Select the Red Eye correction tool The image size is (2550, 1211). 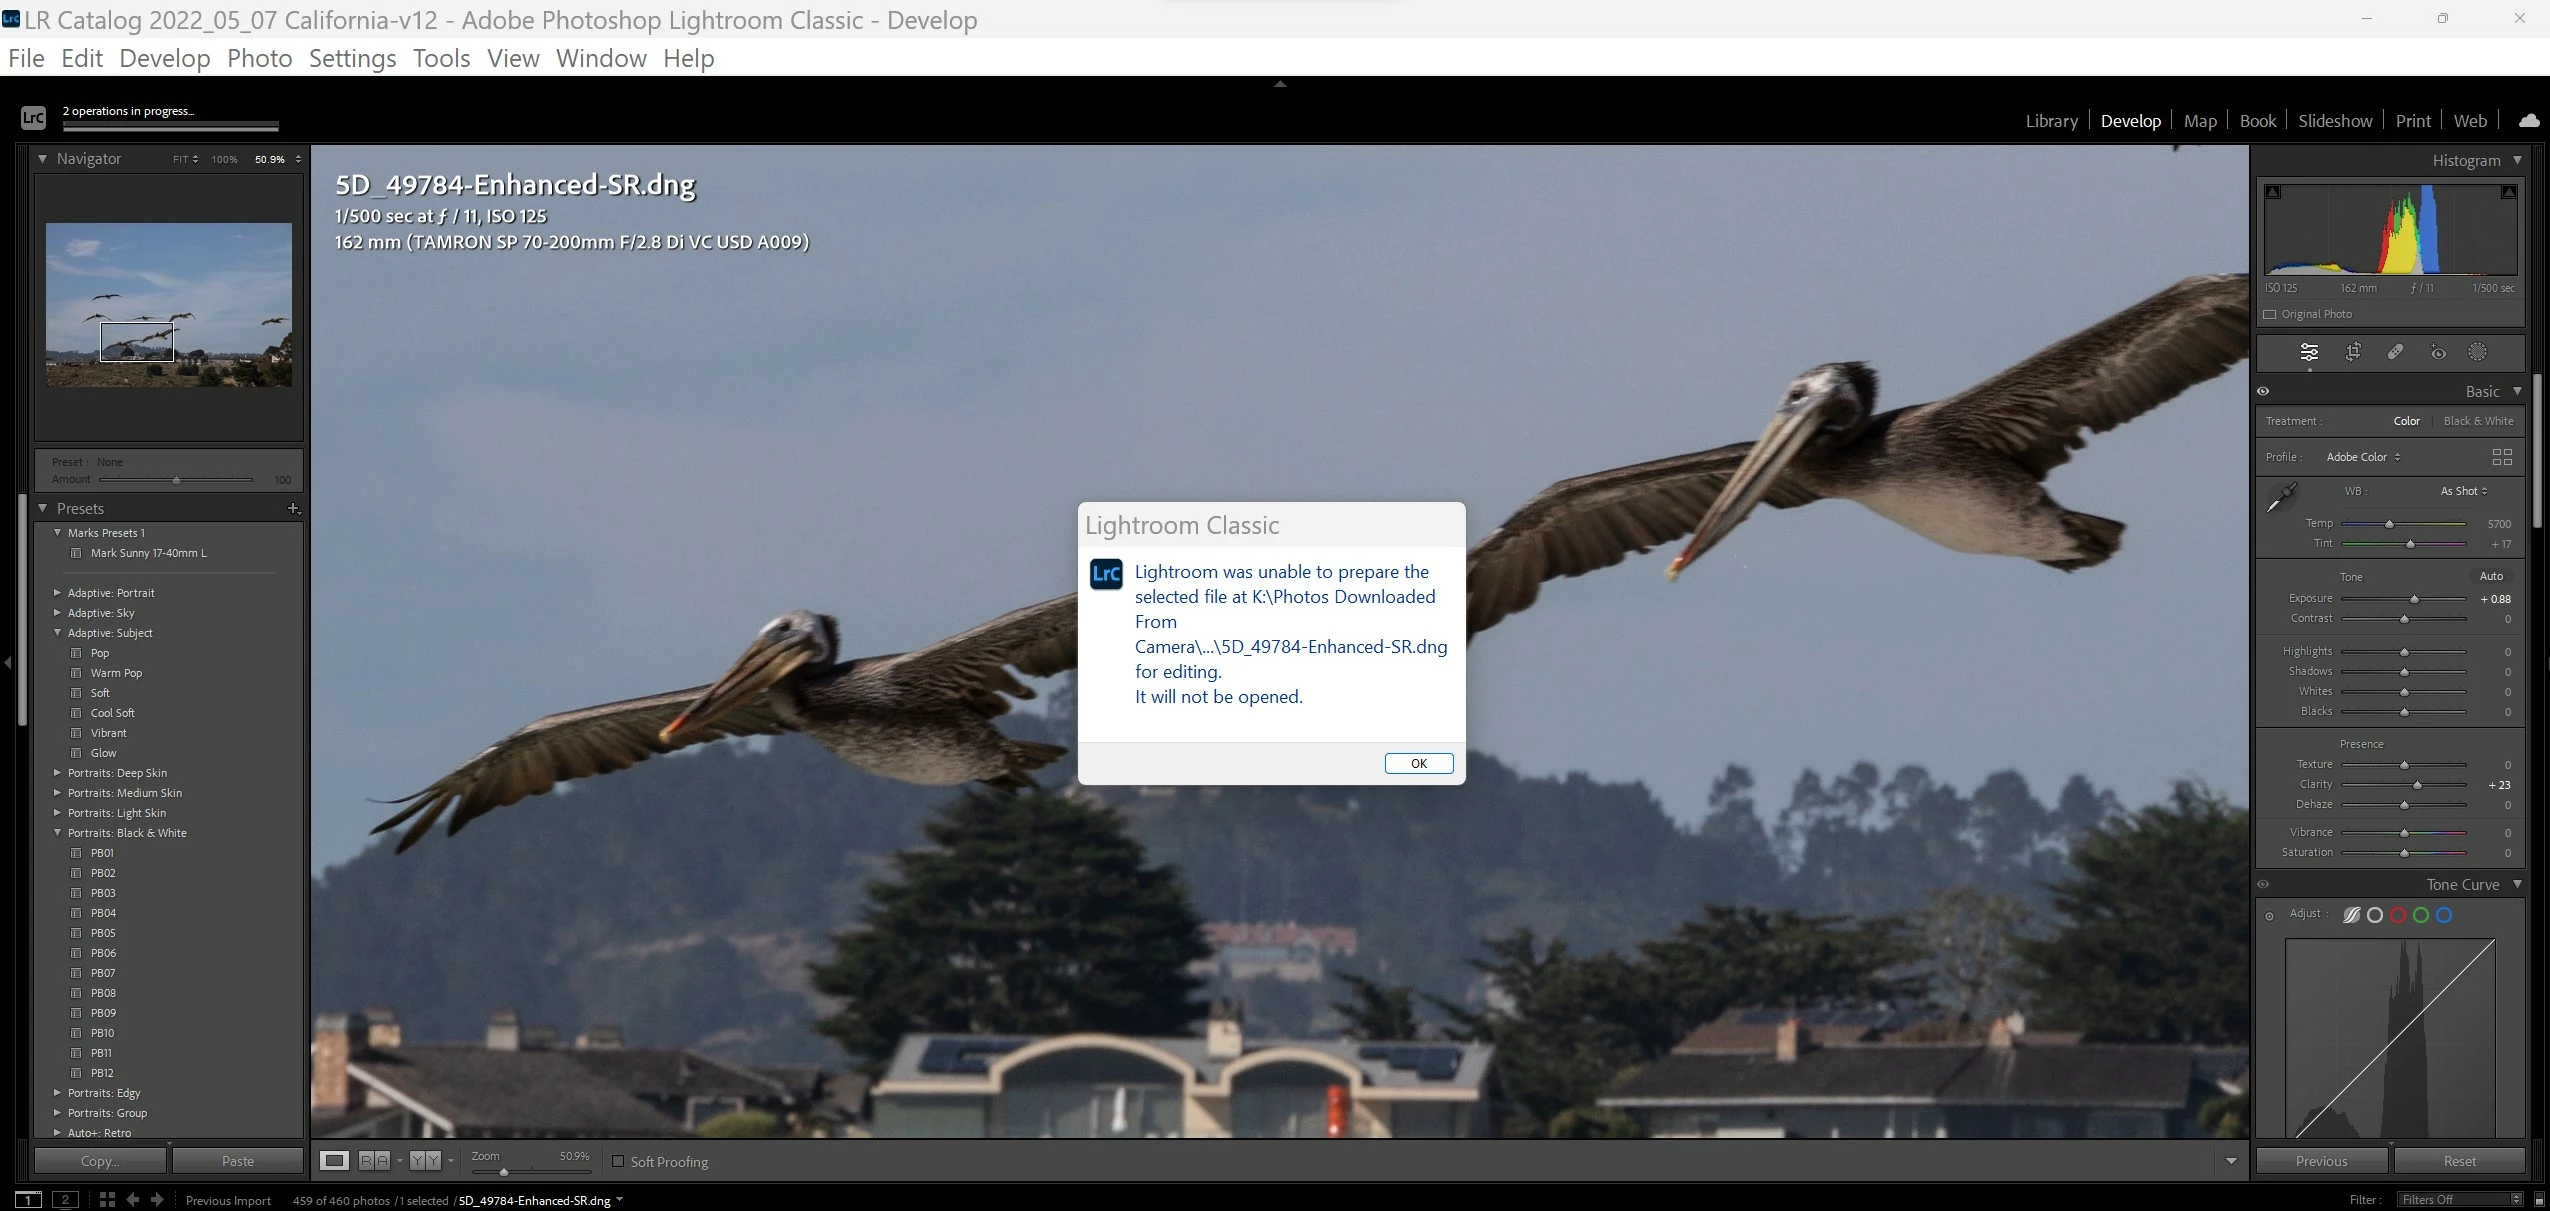click(2438, 352)
